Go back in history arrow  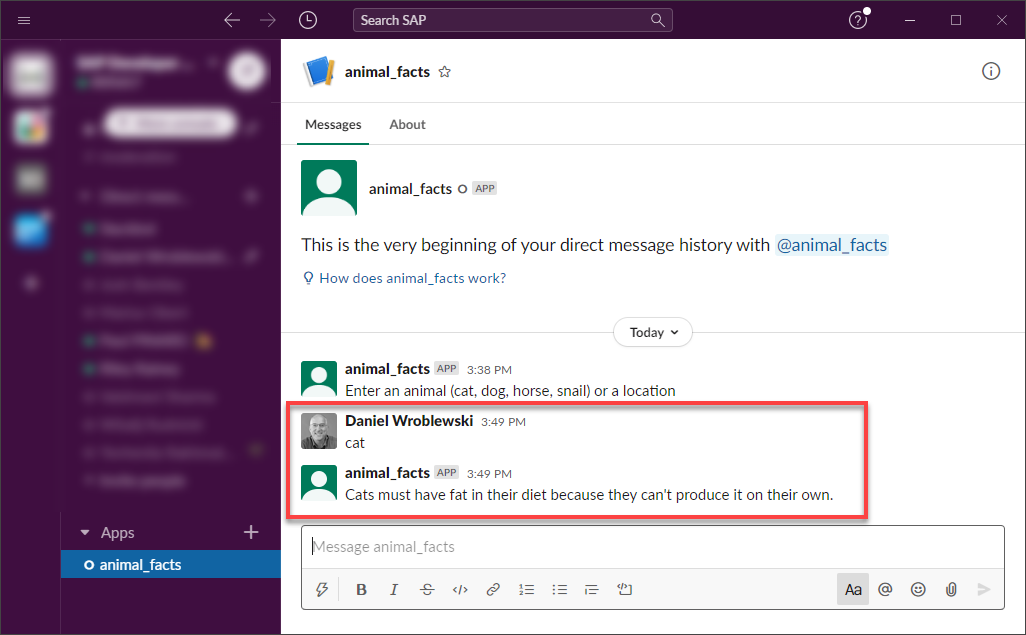pyautogui.click(x=232, y=20)
